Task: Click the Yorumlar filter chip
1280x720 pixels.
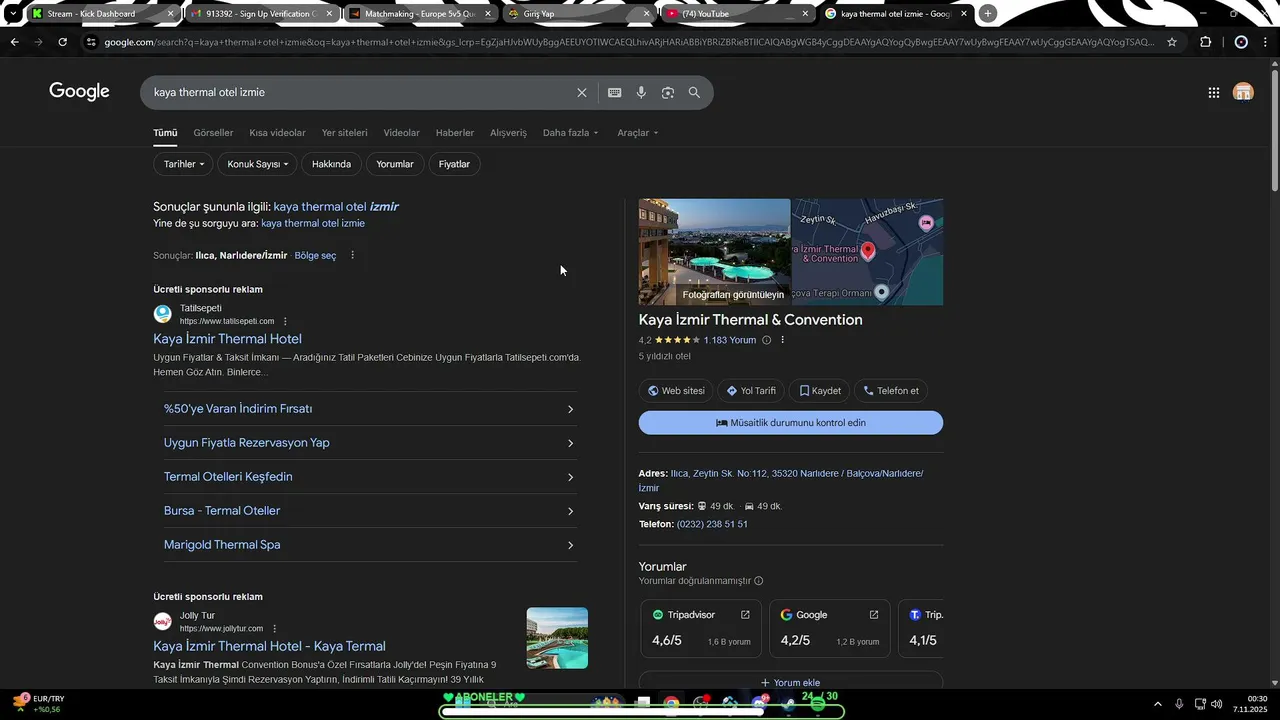Action: pos(395,164)
